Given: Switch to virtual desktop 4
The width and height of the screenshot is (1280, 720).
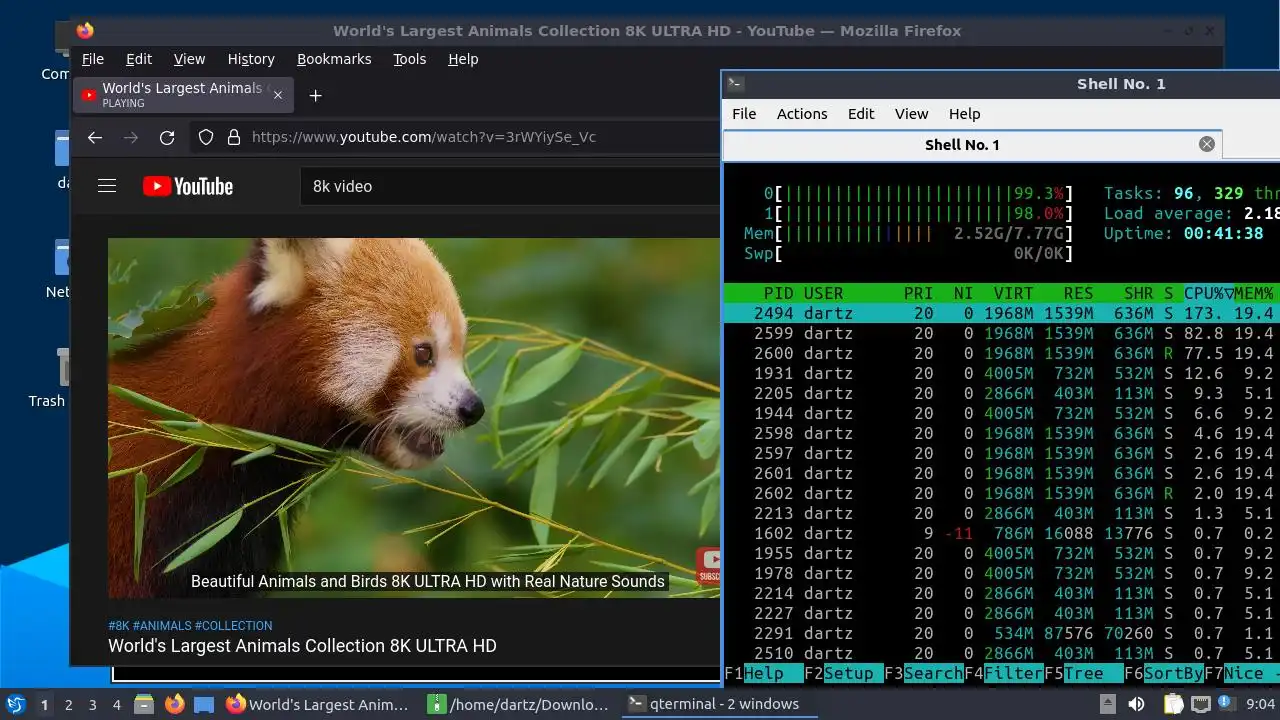Looking at the screenshot, I should 116,704.
